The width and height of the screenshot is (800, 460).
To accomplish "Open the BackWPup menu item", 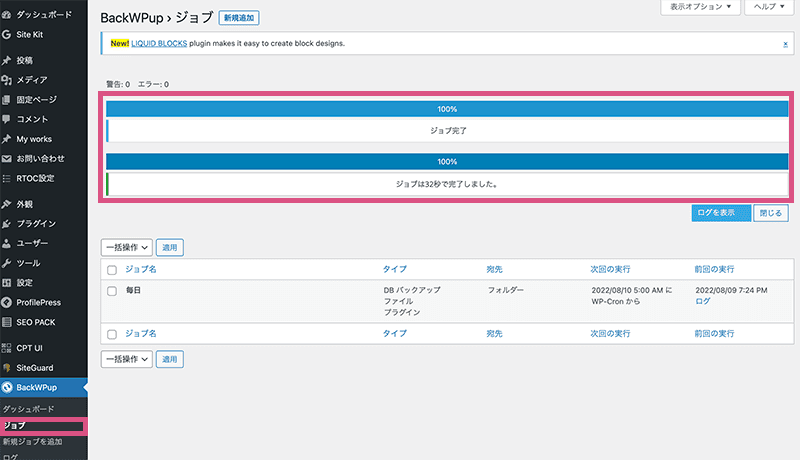I will click(36, 388).
